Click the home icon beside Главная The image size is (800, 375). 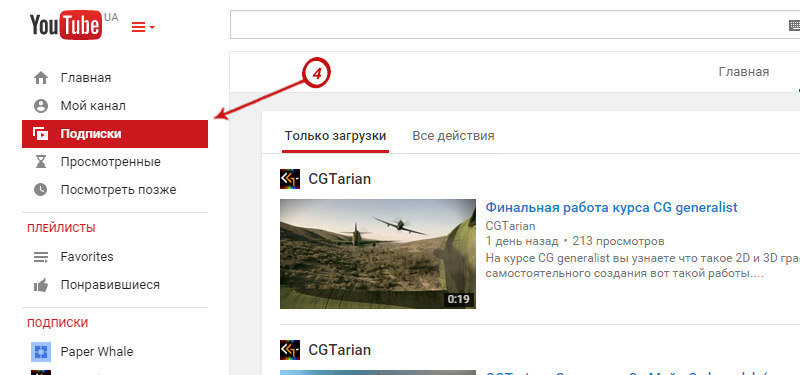pyautogui.click(x=40, y=78)
